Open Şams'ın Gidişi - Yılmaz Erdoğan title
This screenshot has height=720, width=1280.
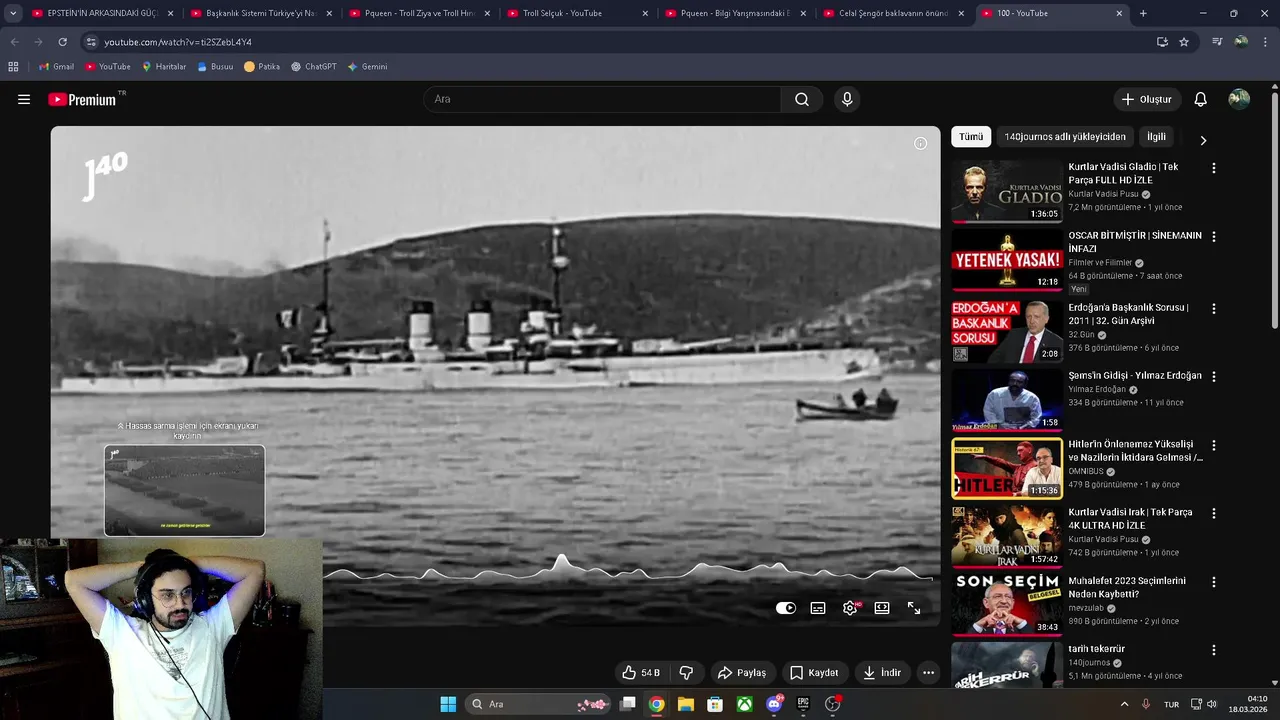coord(1135,376)
